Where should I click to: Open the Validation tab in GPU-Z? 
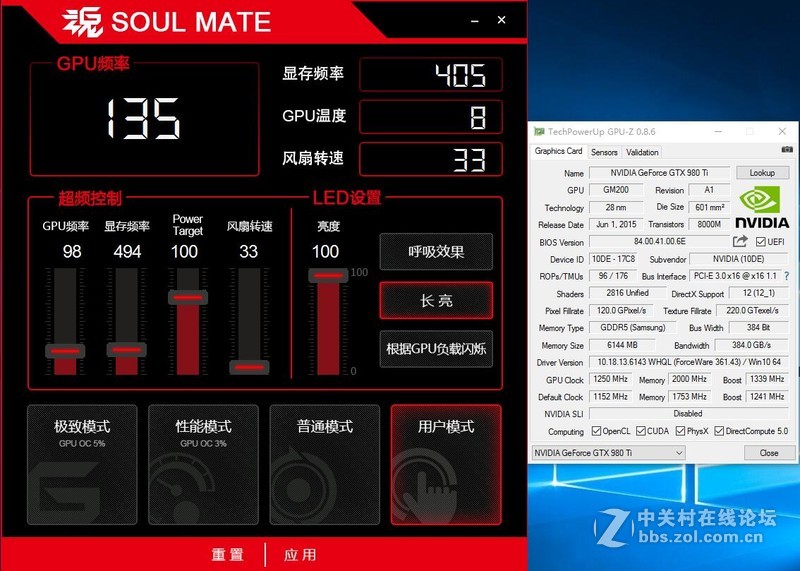pos(642,152)
